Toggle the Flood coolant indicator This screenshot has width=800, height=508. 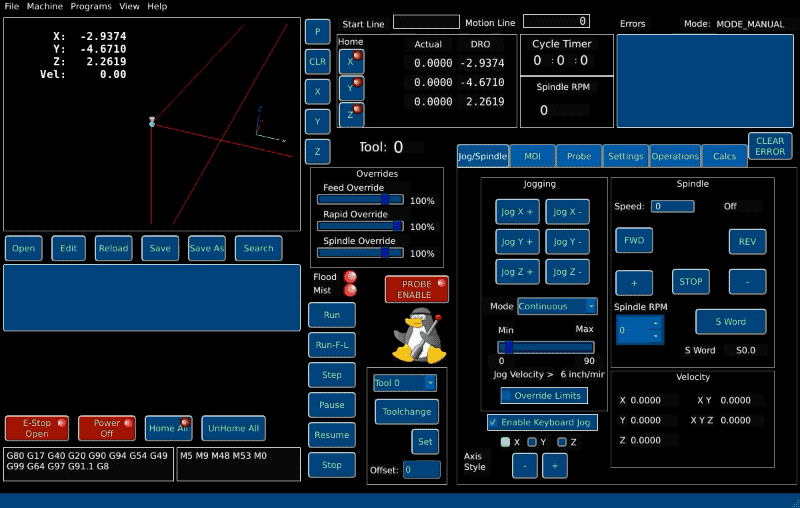pos(350,277)
